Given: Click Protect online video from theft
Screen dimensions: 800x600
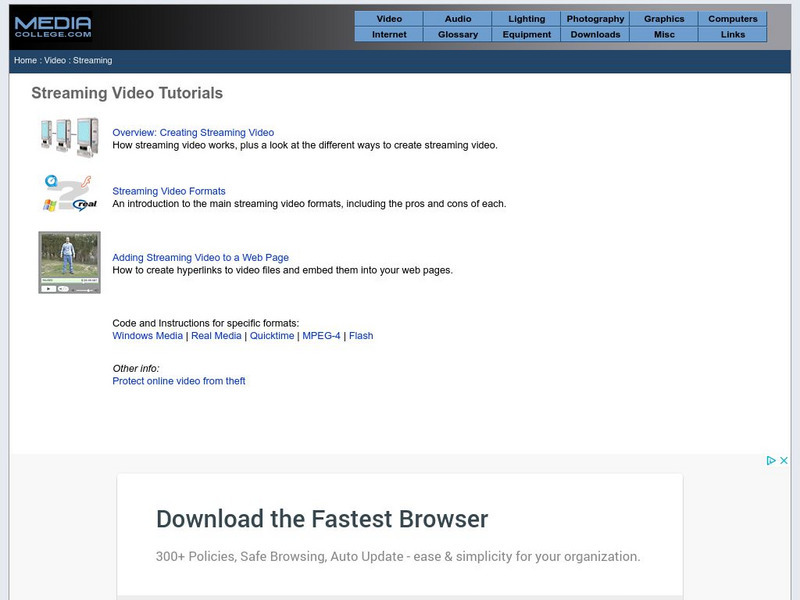Looking at the screenshot, I should pos(179,380).
